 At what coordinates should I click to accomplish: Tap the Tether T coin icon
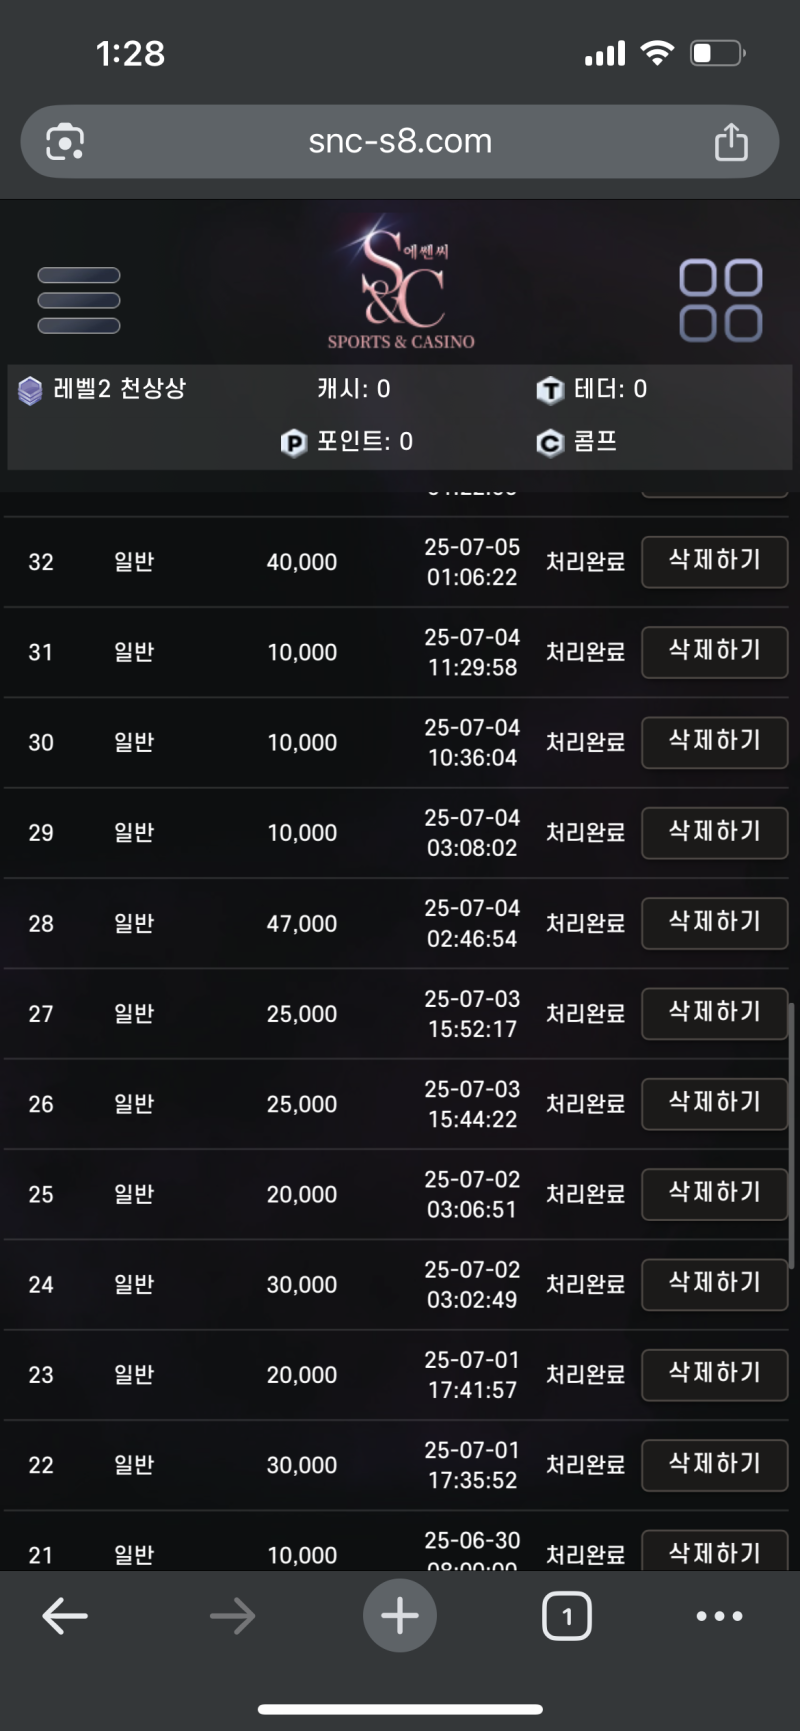[550, 390]
